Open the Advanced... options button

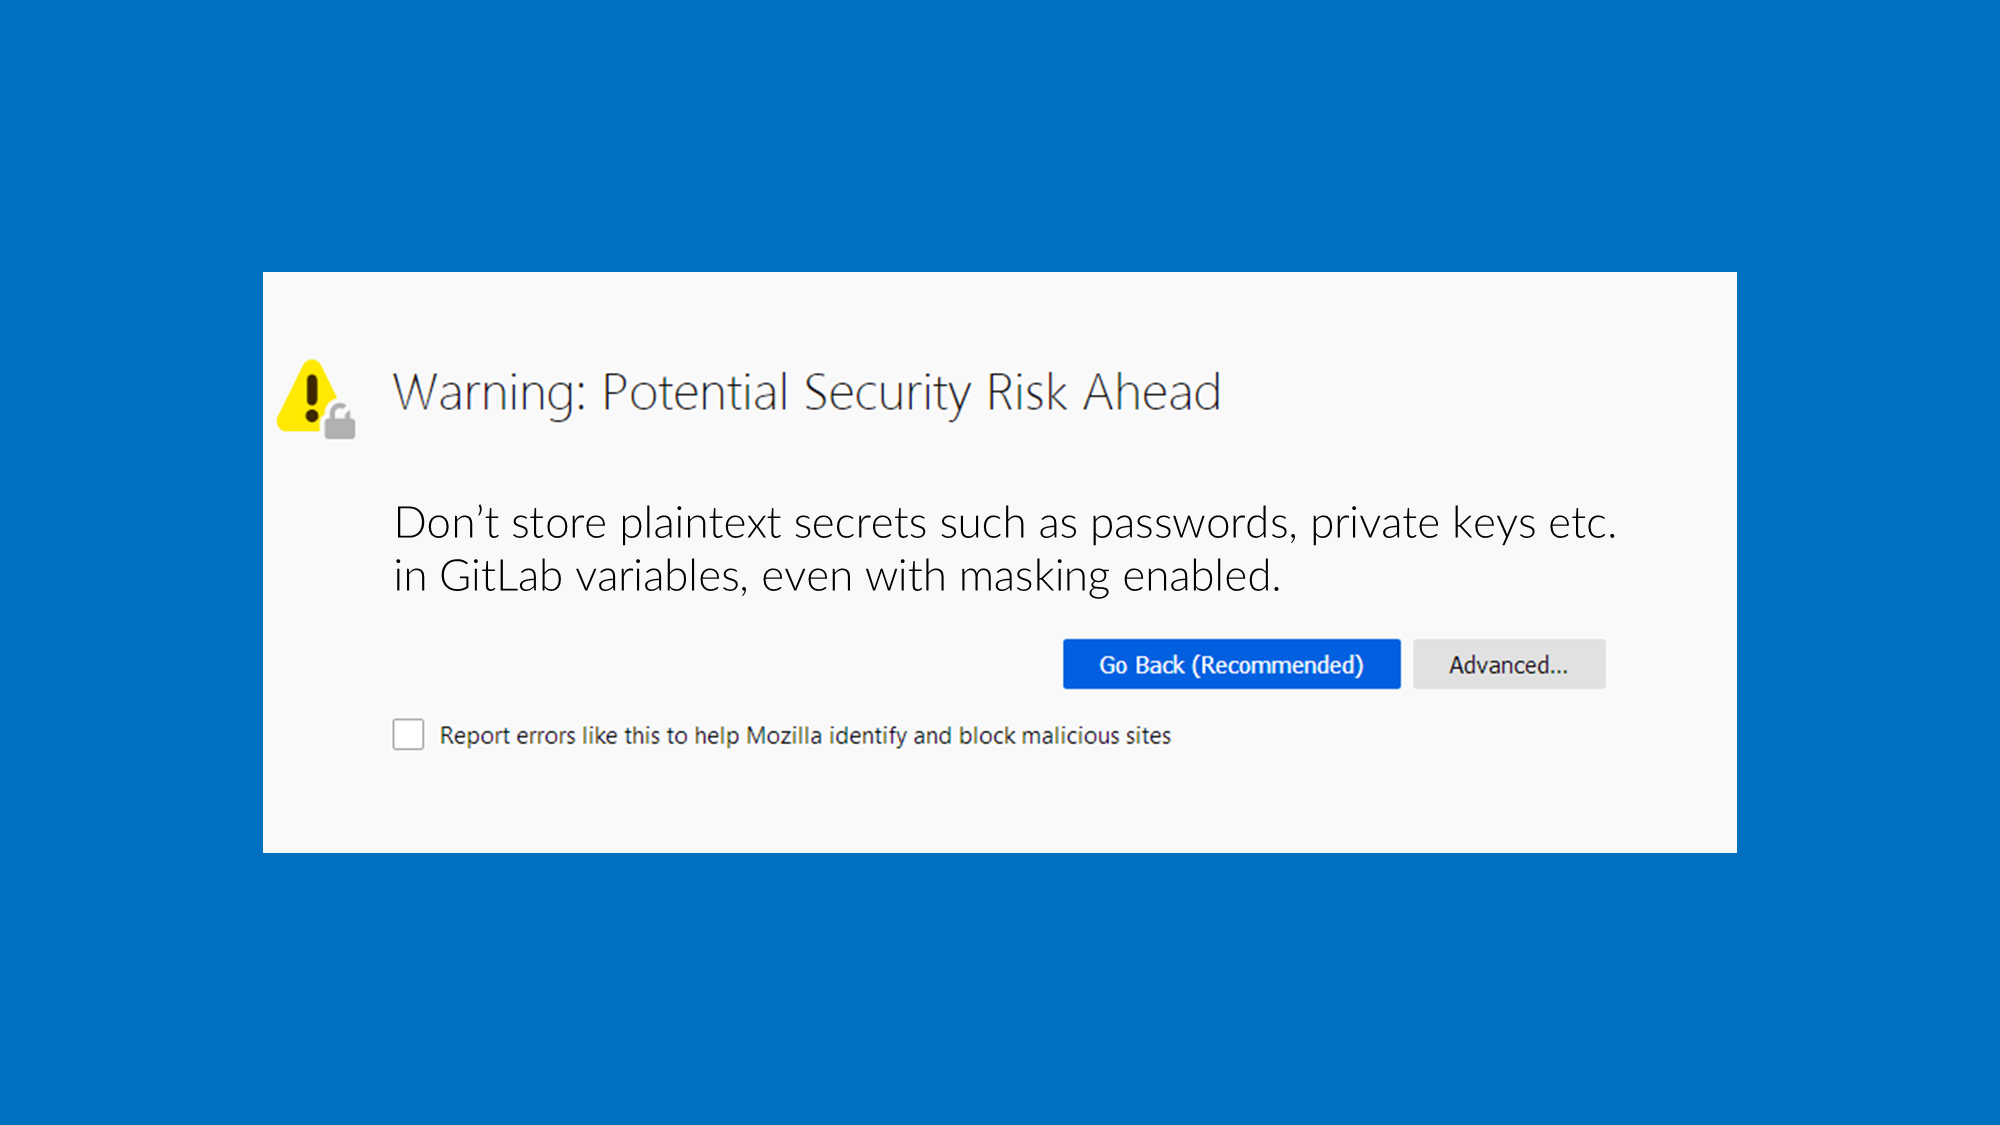point(1508,665)
